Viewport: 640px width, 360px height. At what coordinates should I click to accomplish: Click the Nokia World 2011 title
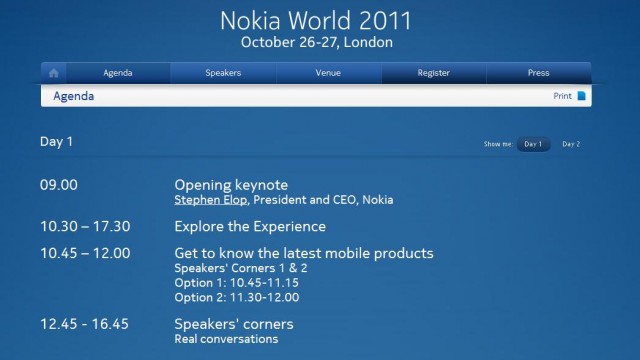coord(316,20)
